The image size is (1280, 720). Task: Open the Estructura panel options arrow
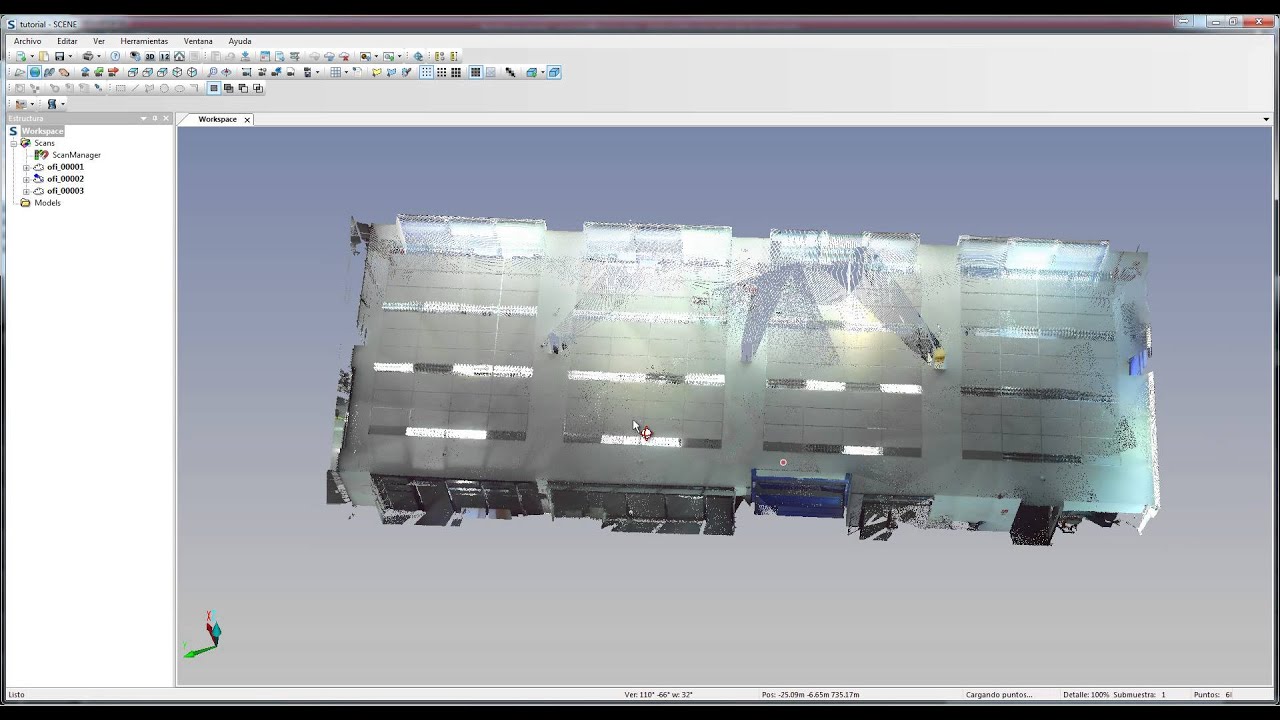tap(143, 118)
